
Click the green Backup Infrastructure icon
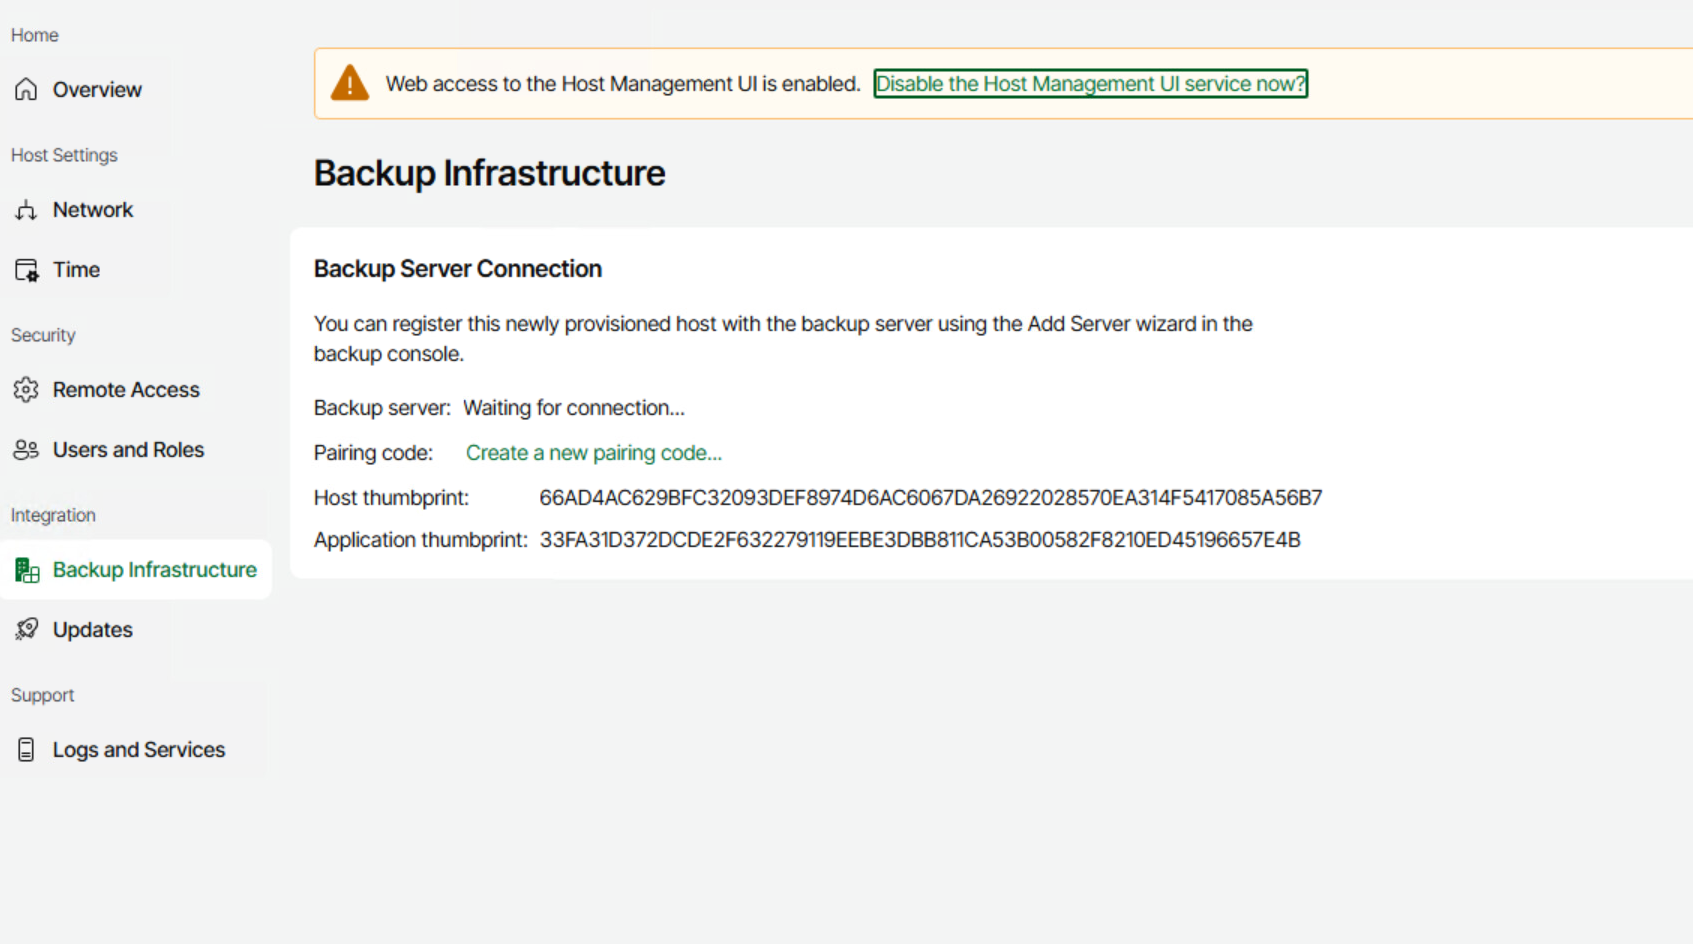click(27, 570)
